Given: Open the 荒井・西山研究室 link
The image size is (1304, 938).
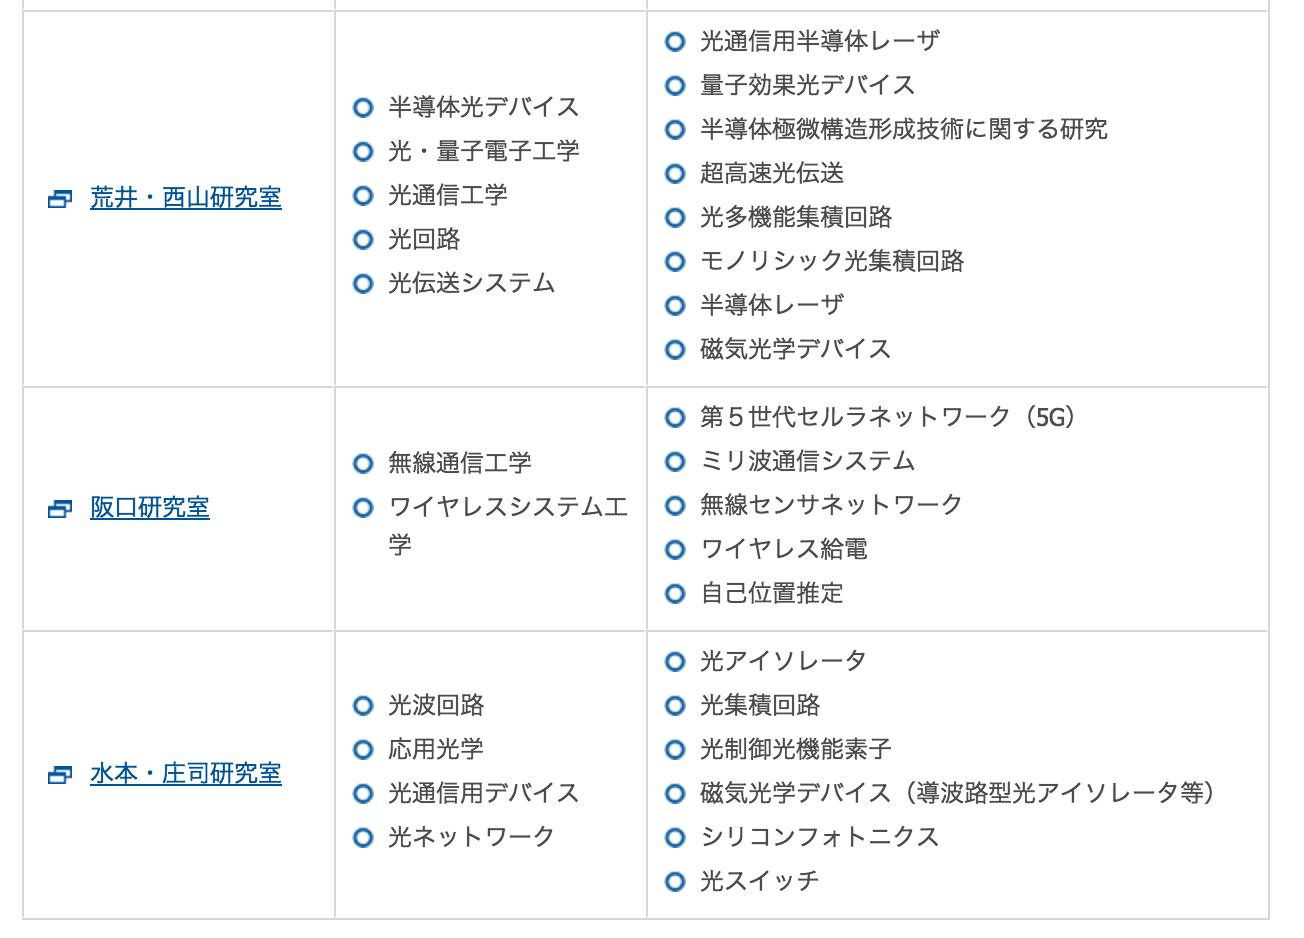Looking at the screenshot, I should [186, 198].
